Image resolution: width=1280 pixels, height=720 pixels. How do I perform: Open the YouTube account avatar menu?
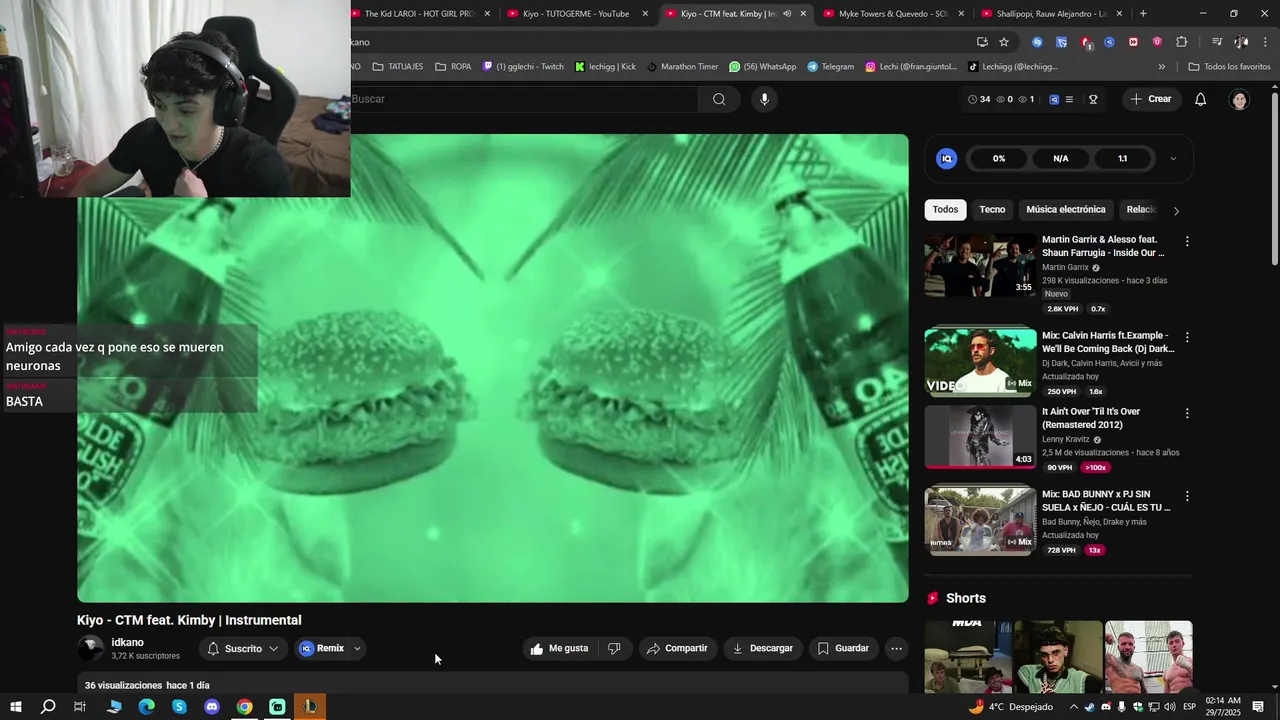point(1240,99)
